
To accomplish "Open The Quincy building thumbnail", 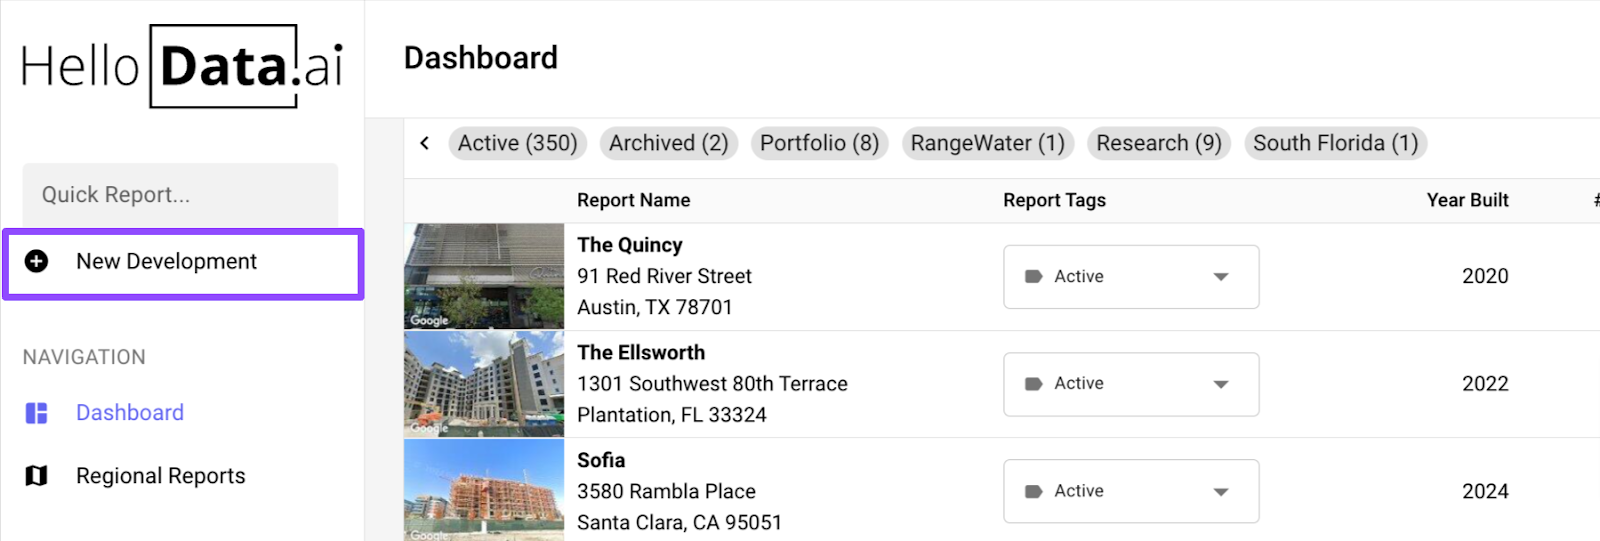I will coord(484,276).
